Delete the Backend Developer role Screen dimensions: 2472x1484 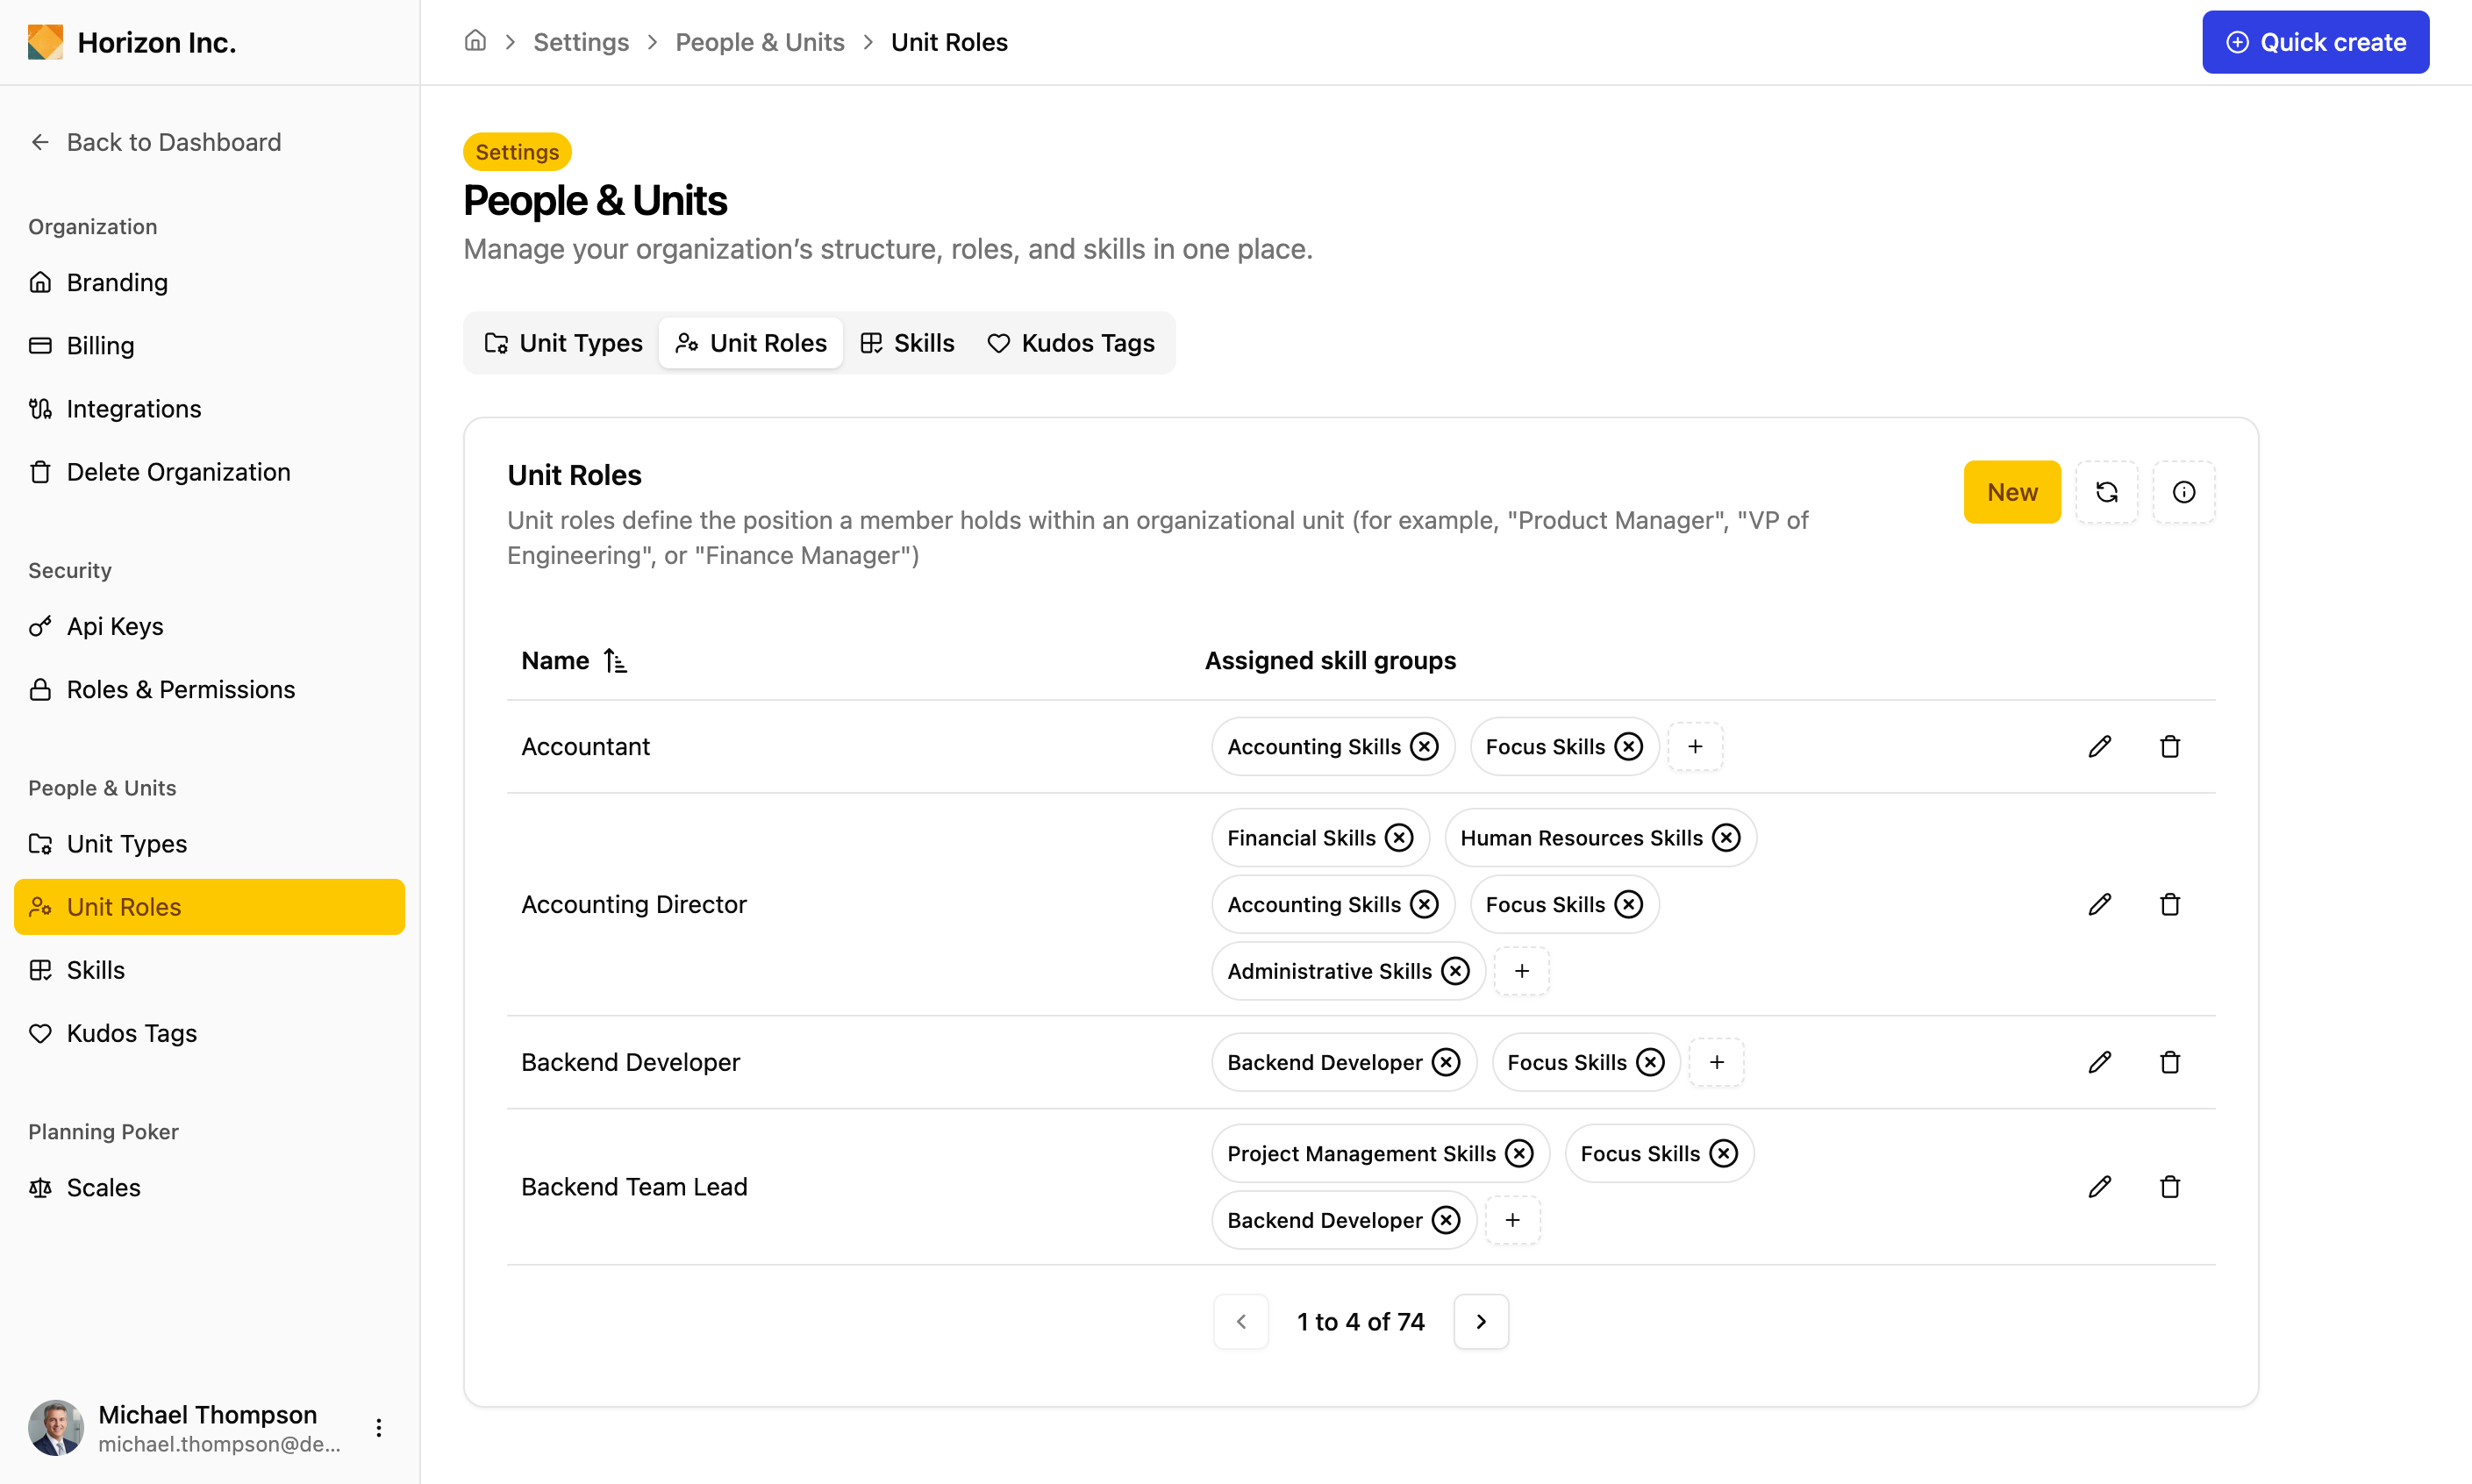(x=2169, y=1062)
